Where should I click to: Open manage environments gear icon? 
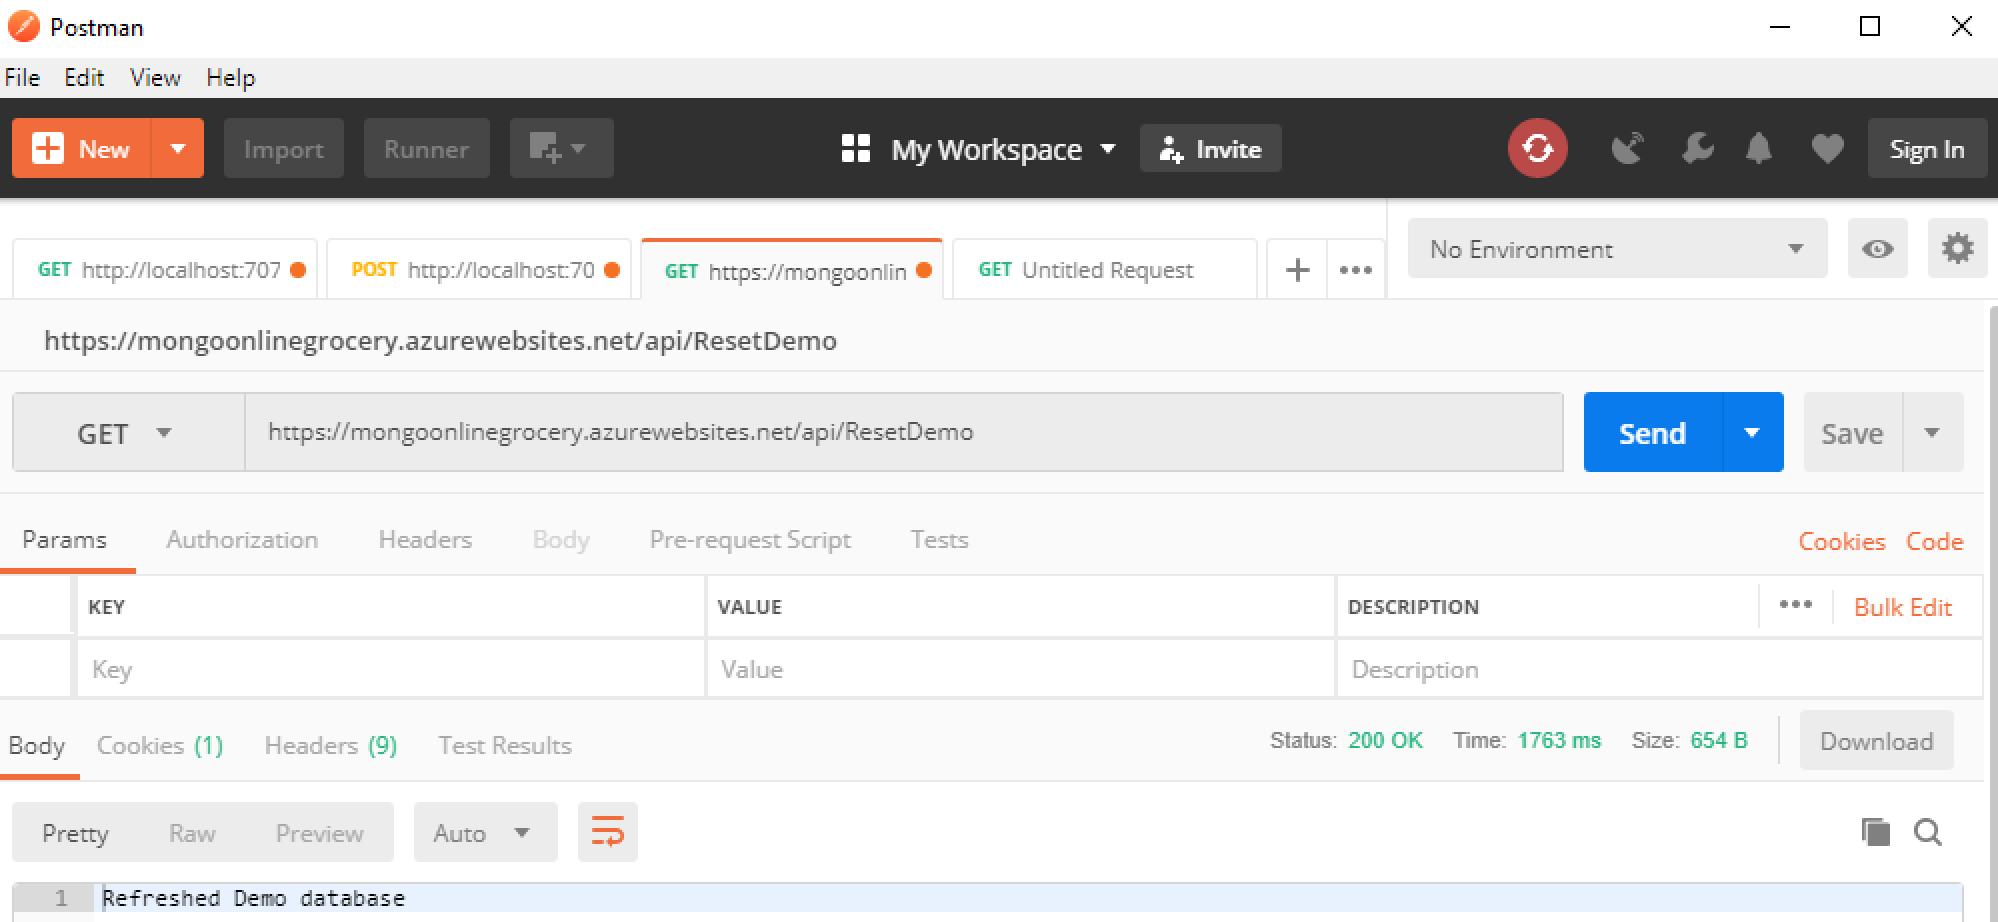(x=1956, y=248)
